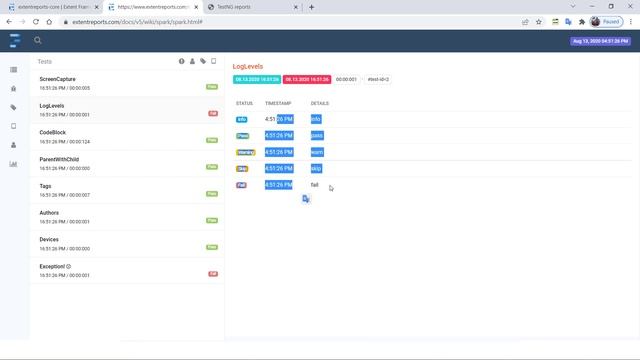This screenshot has width=640, height=360.
Task: Click the Extent logo in header
Action: point(15,40)
